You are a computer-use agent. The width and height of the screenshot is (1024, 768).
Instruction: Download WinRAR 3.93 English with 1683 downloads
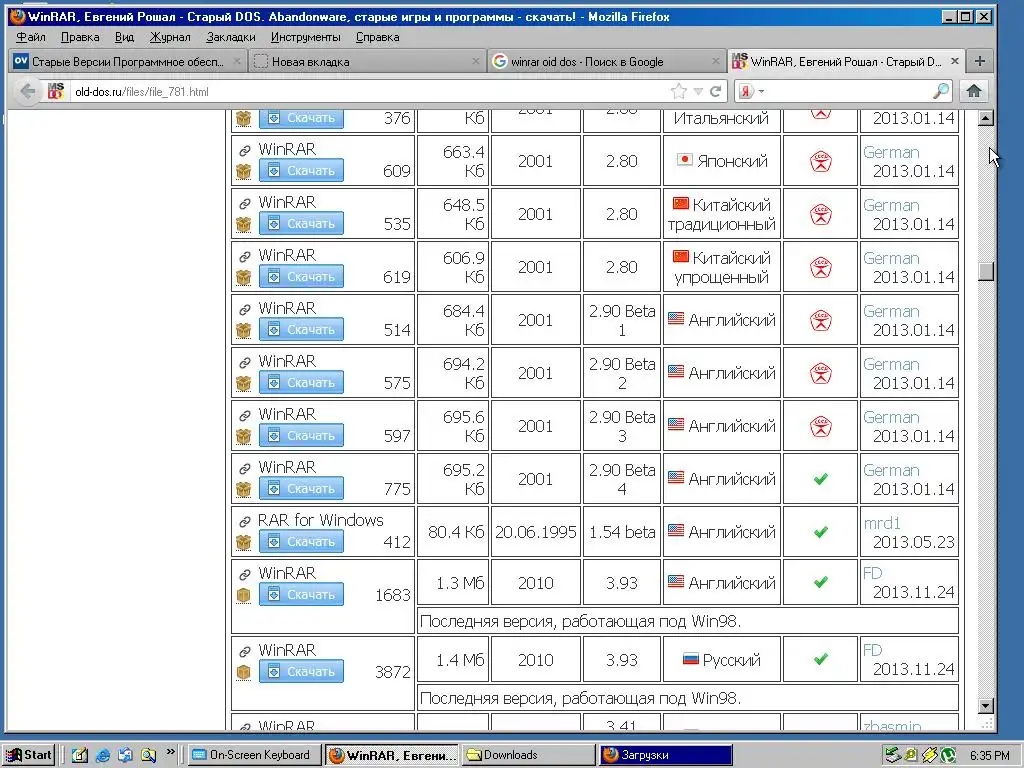coord(301,594)
